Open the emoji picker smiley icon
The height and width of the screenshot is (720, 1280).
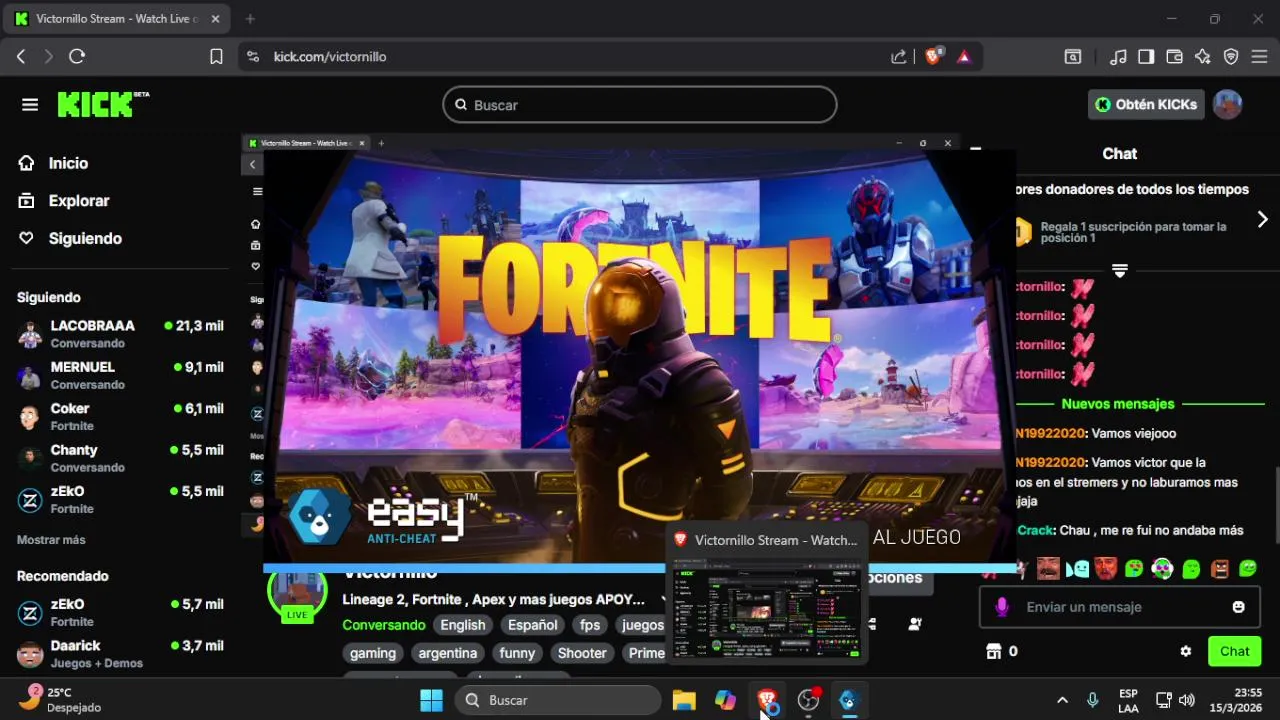click(1239, 607)
